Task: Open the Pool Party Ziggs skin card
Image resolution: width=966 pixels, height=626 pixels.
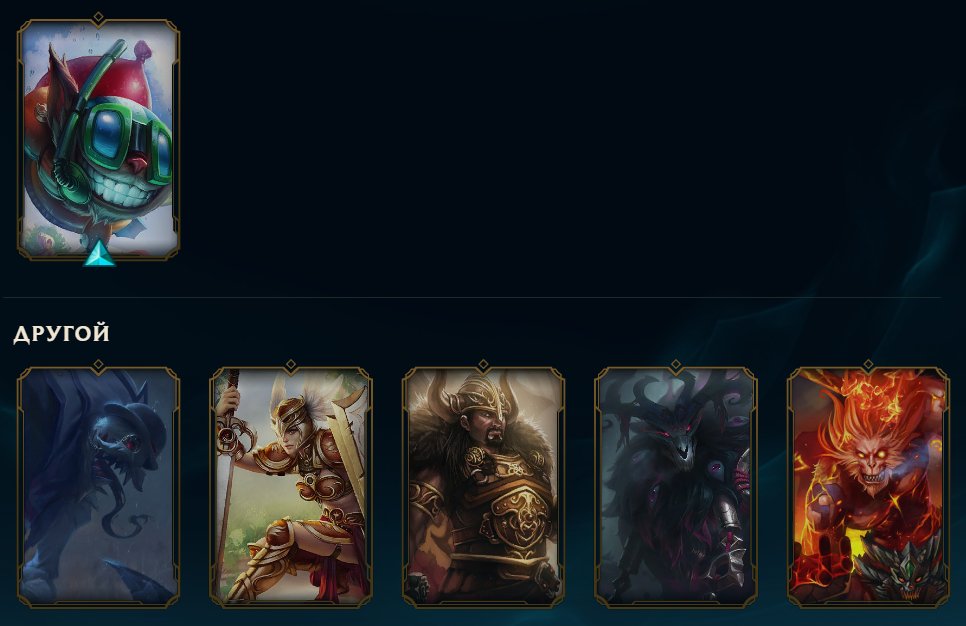Action: click(x=99, y=139)
